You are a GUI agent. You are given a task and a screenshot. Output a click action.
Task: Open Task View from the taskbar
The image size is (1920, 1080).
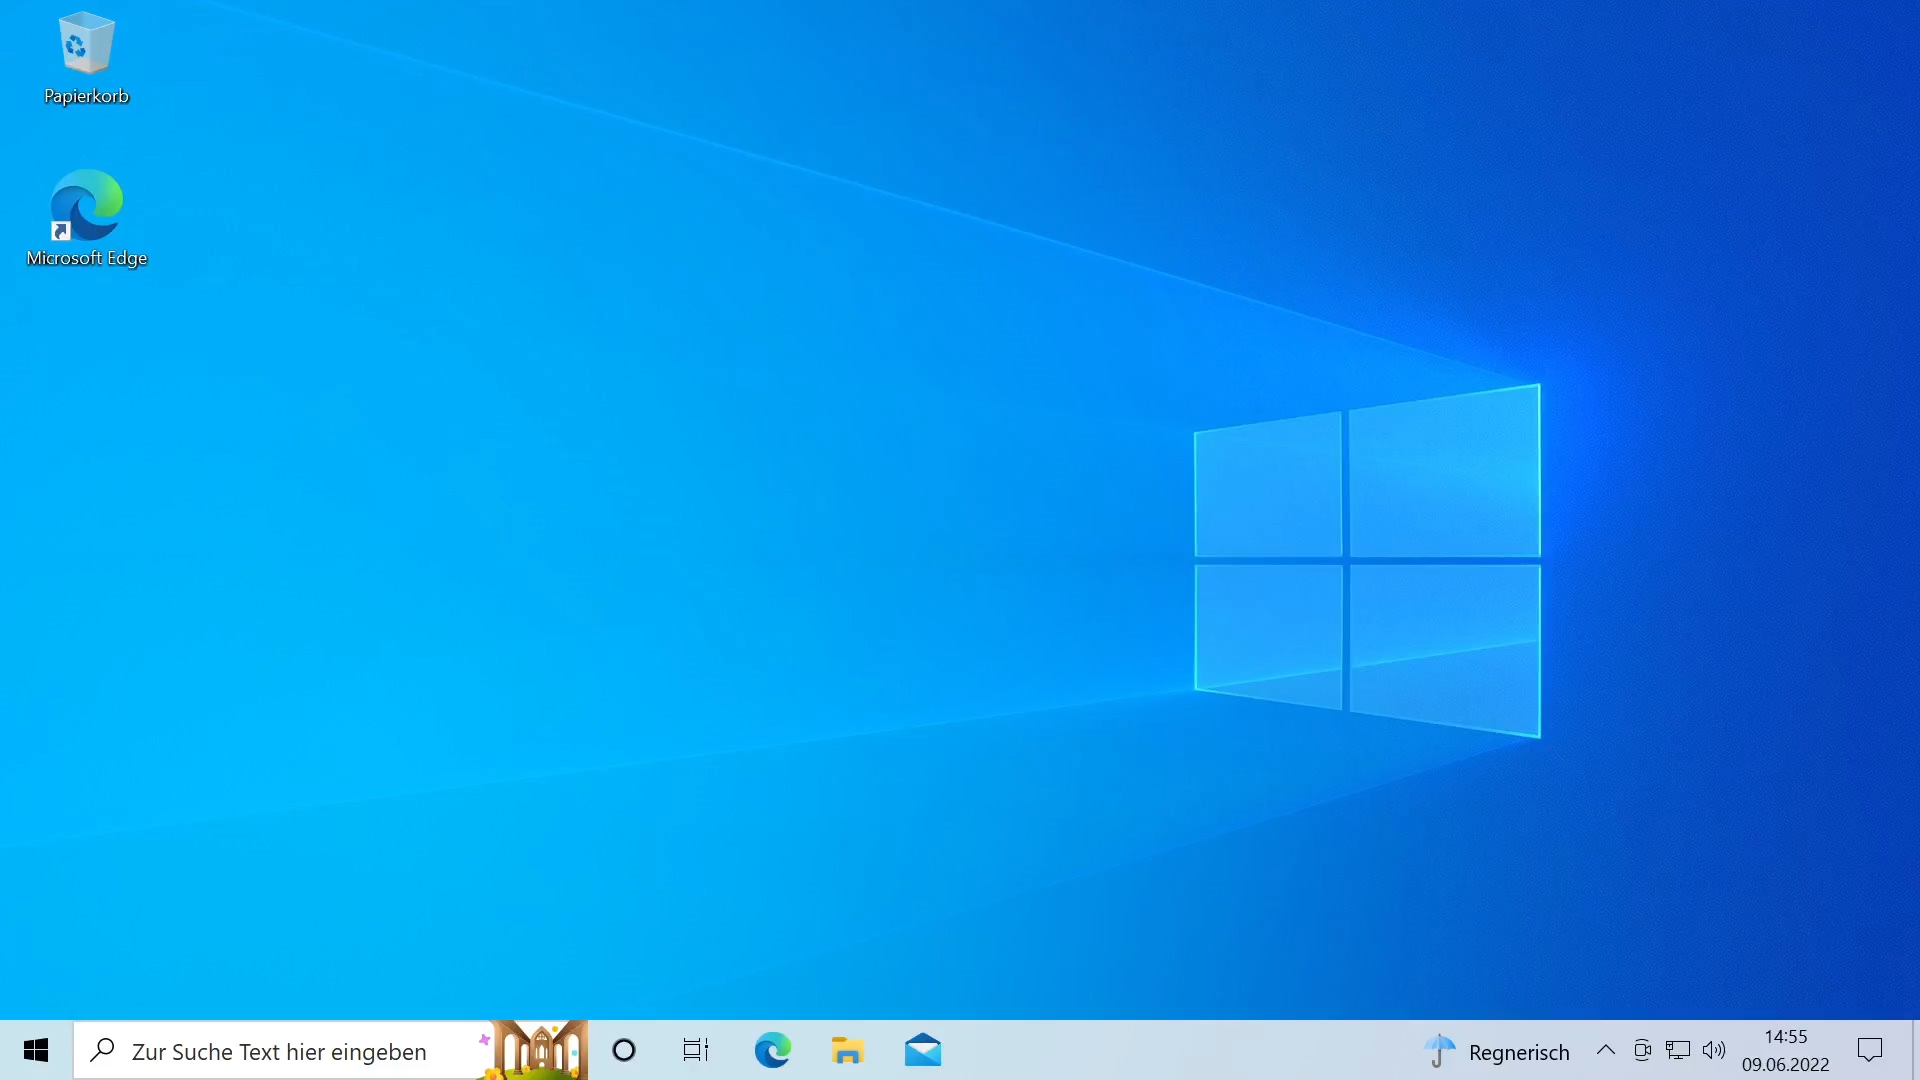[696, 1050]
